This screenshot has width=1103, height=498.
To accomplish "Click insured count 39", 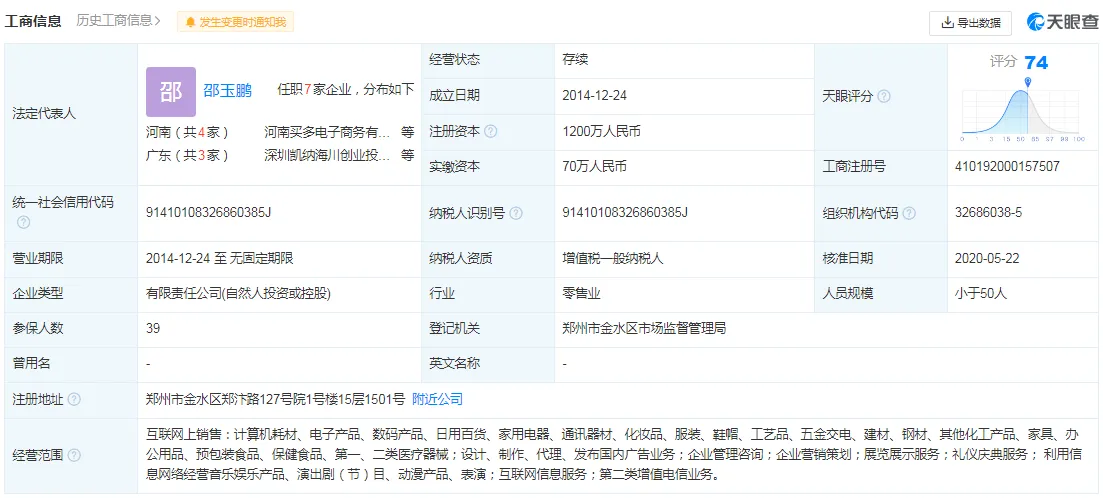I will pyautogui.click(x=153, y=328).
